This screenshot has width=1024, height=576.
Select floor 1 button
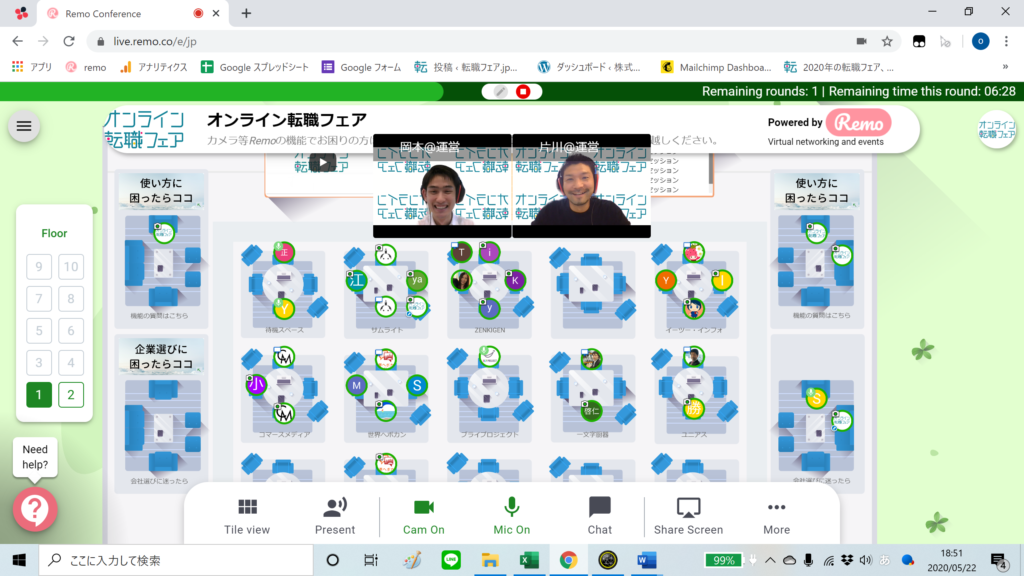tap(39, 394)
